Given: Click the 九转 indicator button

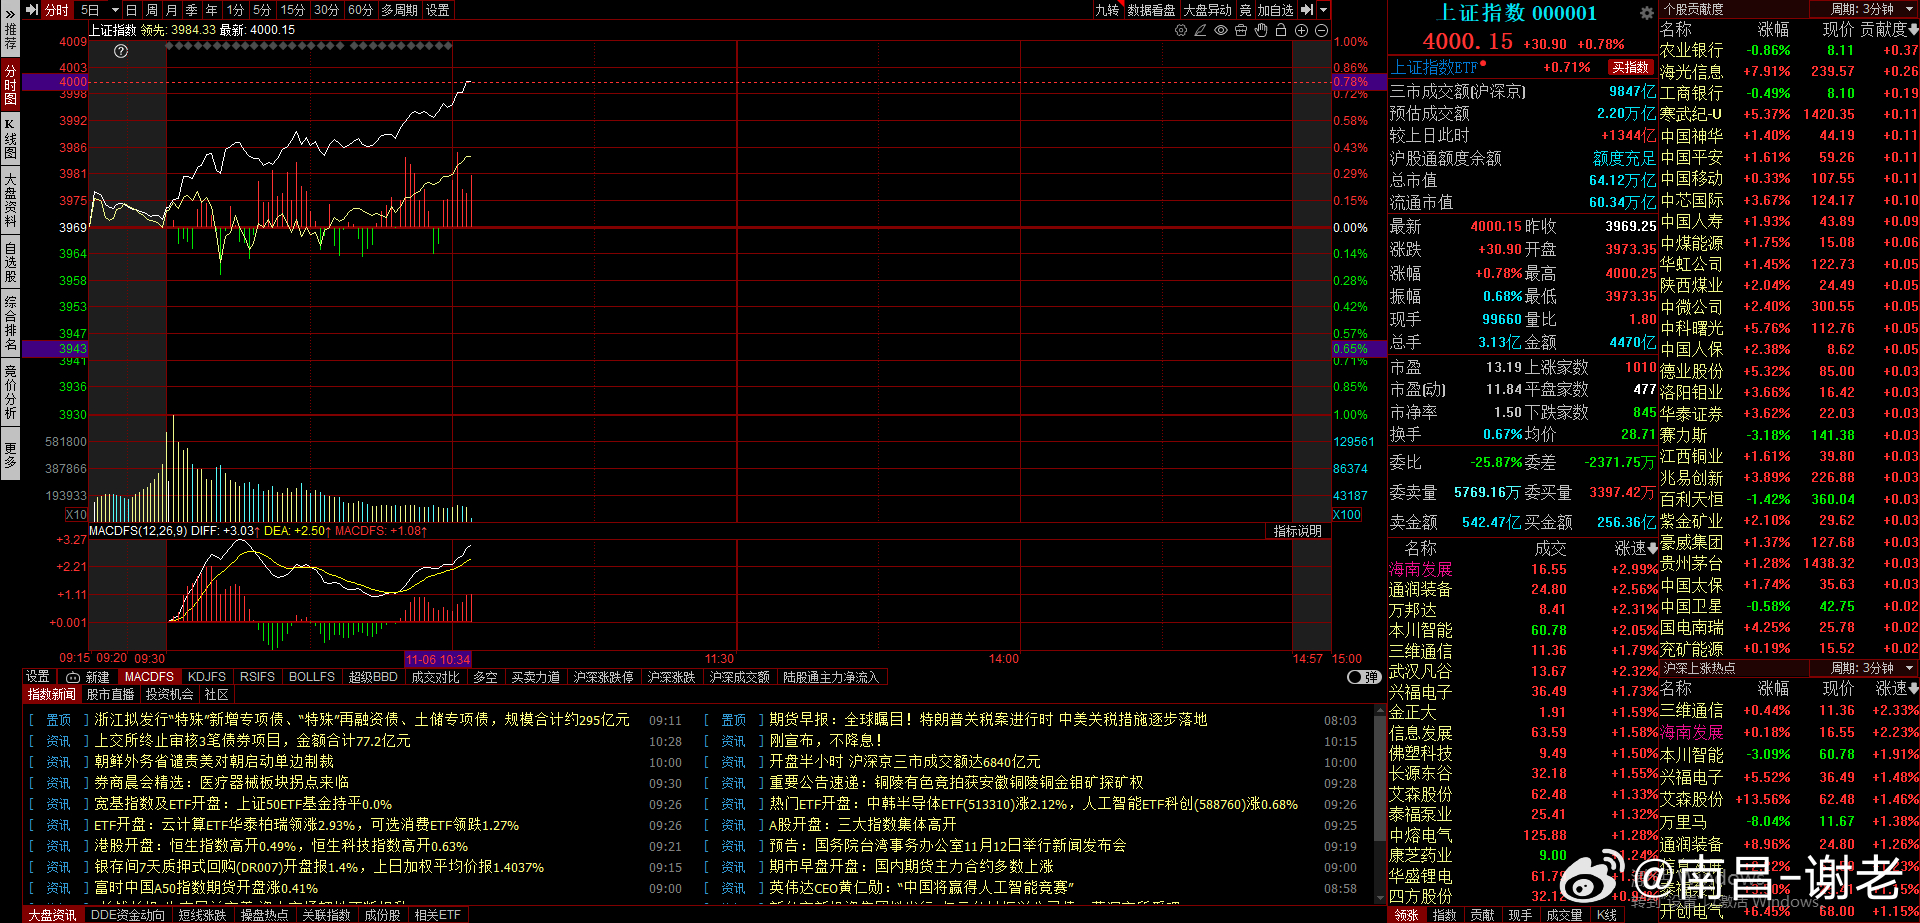Looking at the screenshot, I should click(1107, 10).
